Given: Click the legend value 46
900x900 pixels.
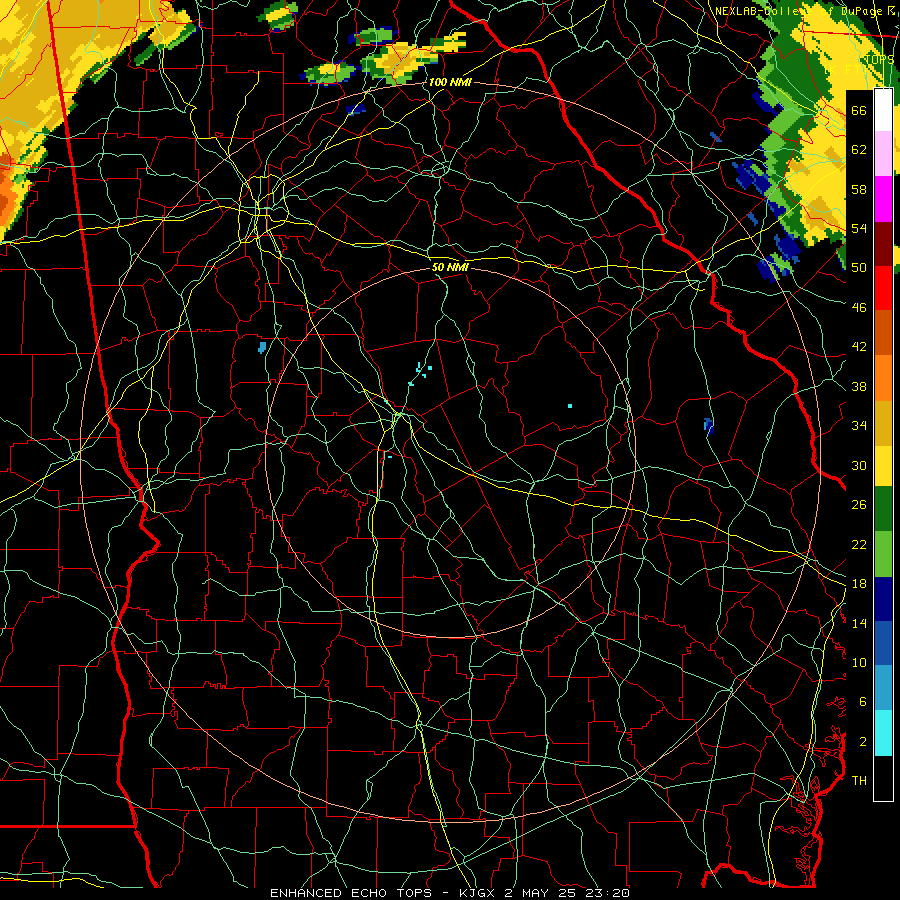Looking at the screenshot, I should (x=859, y=308).
